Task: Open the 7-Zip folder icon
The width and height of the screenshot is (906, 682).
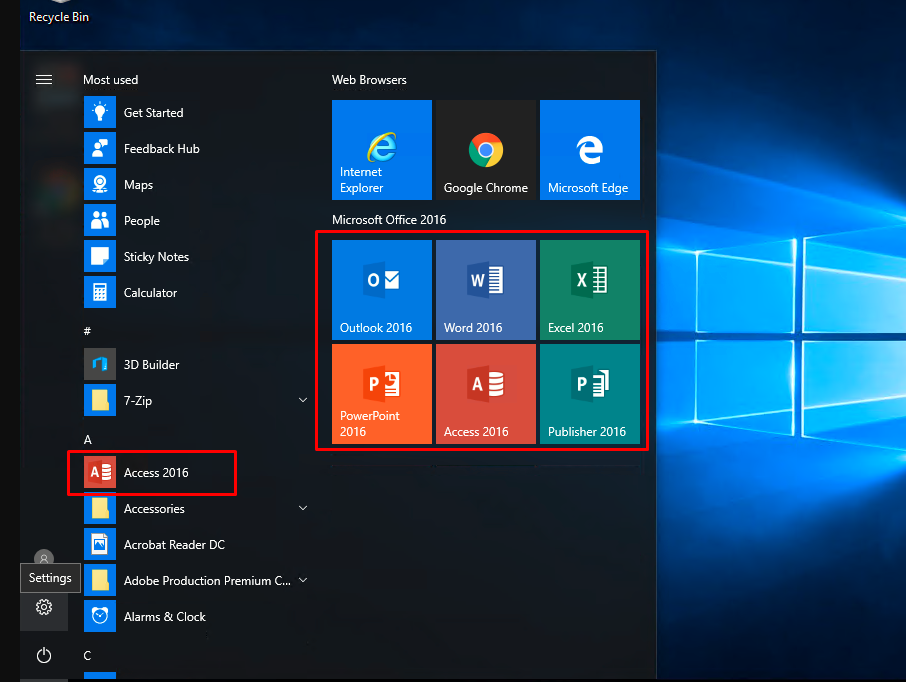Action: coord(99,400)
